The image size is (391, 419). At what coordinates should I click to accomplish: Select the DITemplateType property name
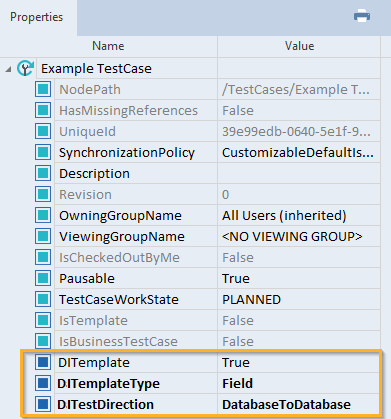click(108, 383)
